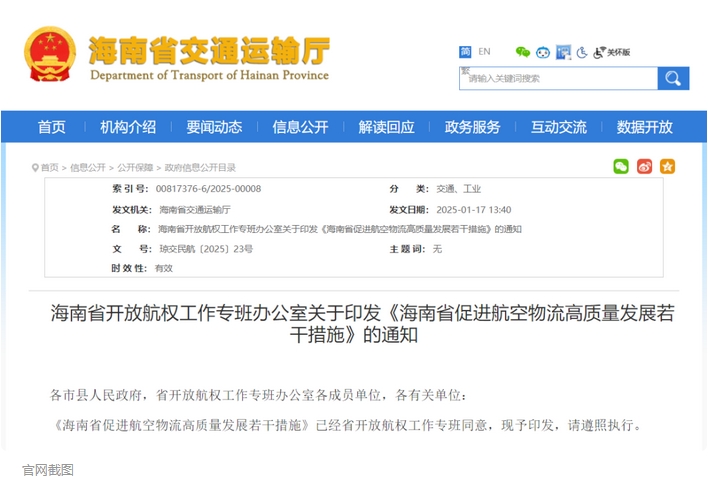This screenshot has width=708, height=497.
Task: Open the 互动交流 navigation tab
Action: click(x=559, y=127)
